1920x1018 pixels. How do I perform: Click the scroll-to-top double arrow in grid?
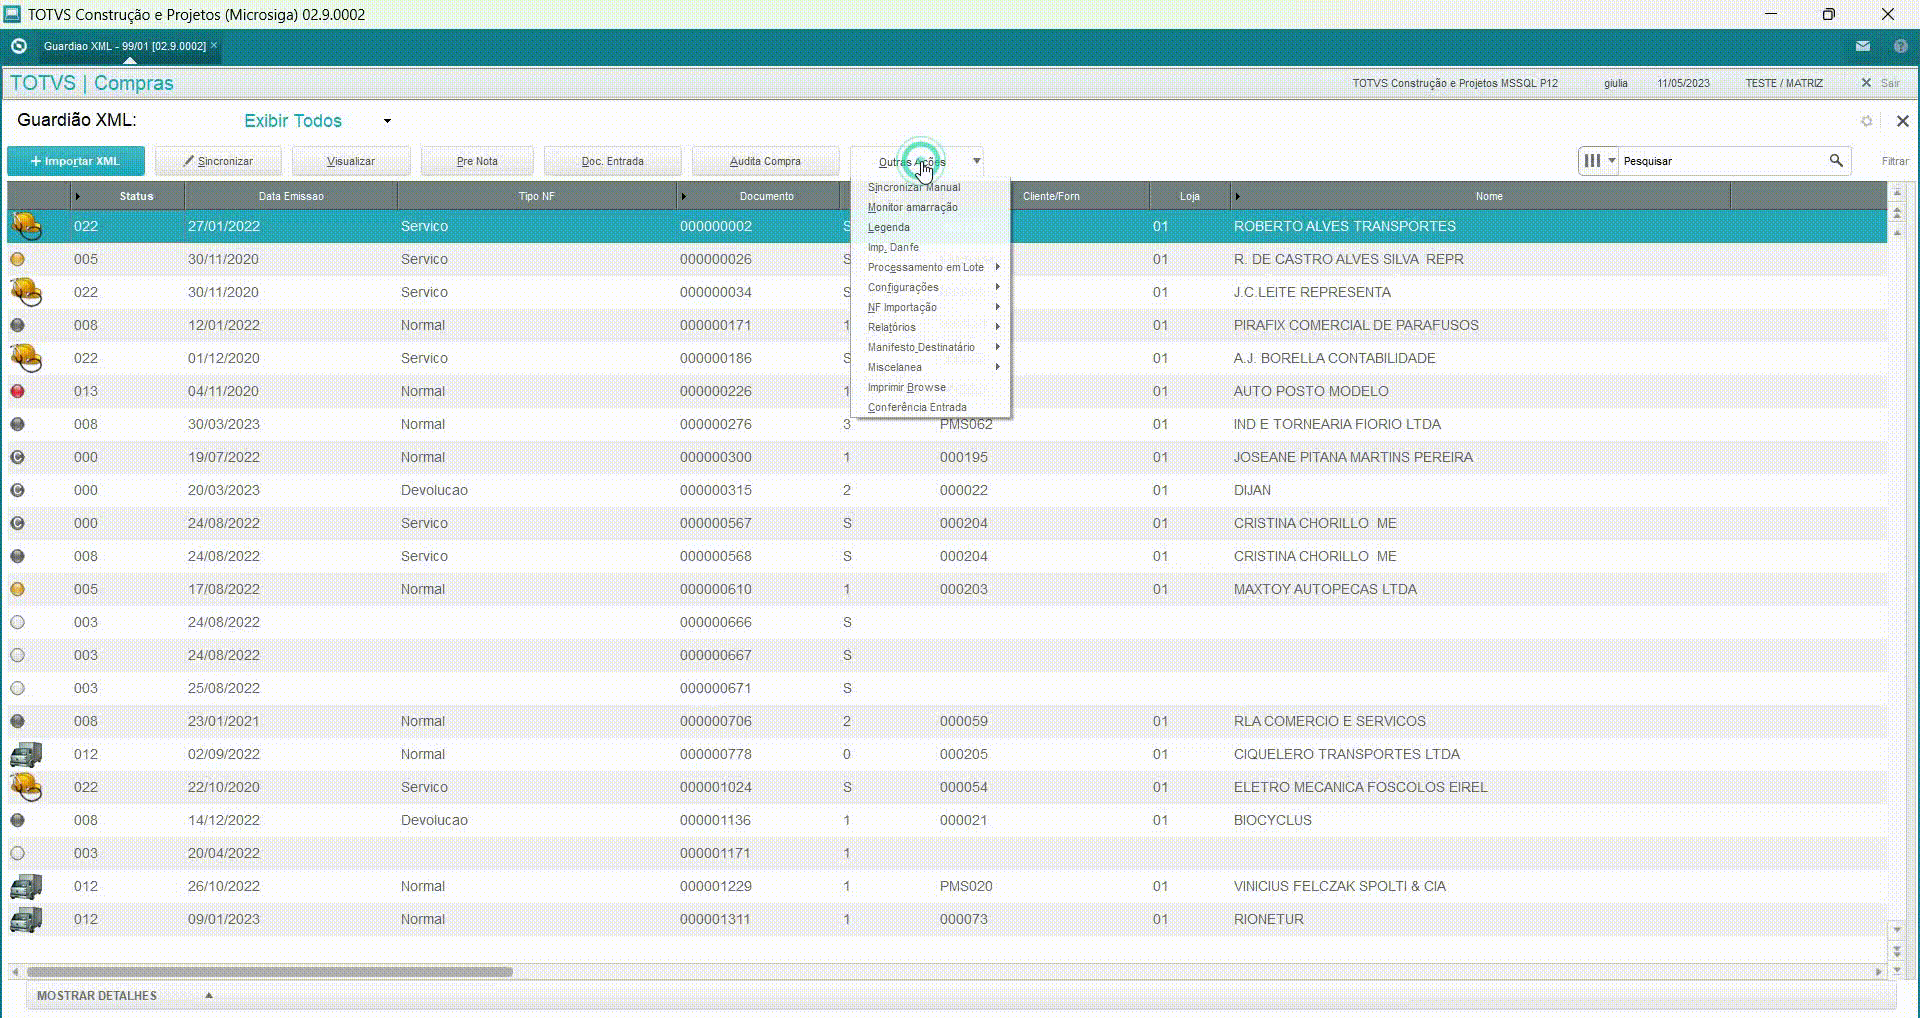click(1897, 212)
